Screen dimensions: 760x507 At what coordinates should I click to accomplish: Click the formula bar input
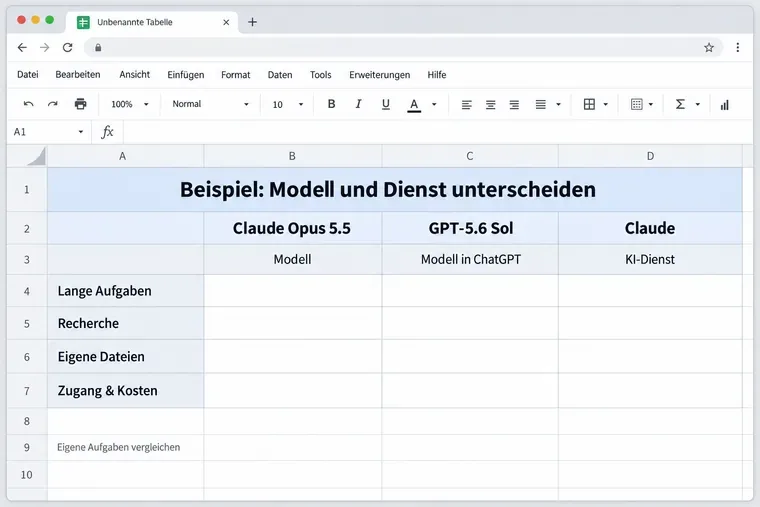click(x=438, y=132)
